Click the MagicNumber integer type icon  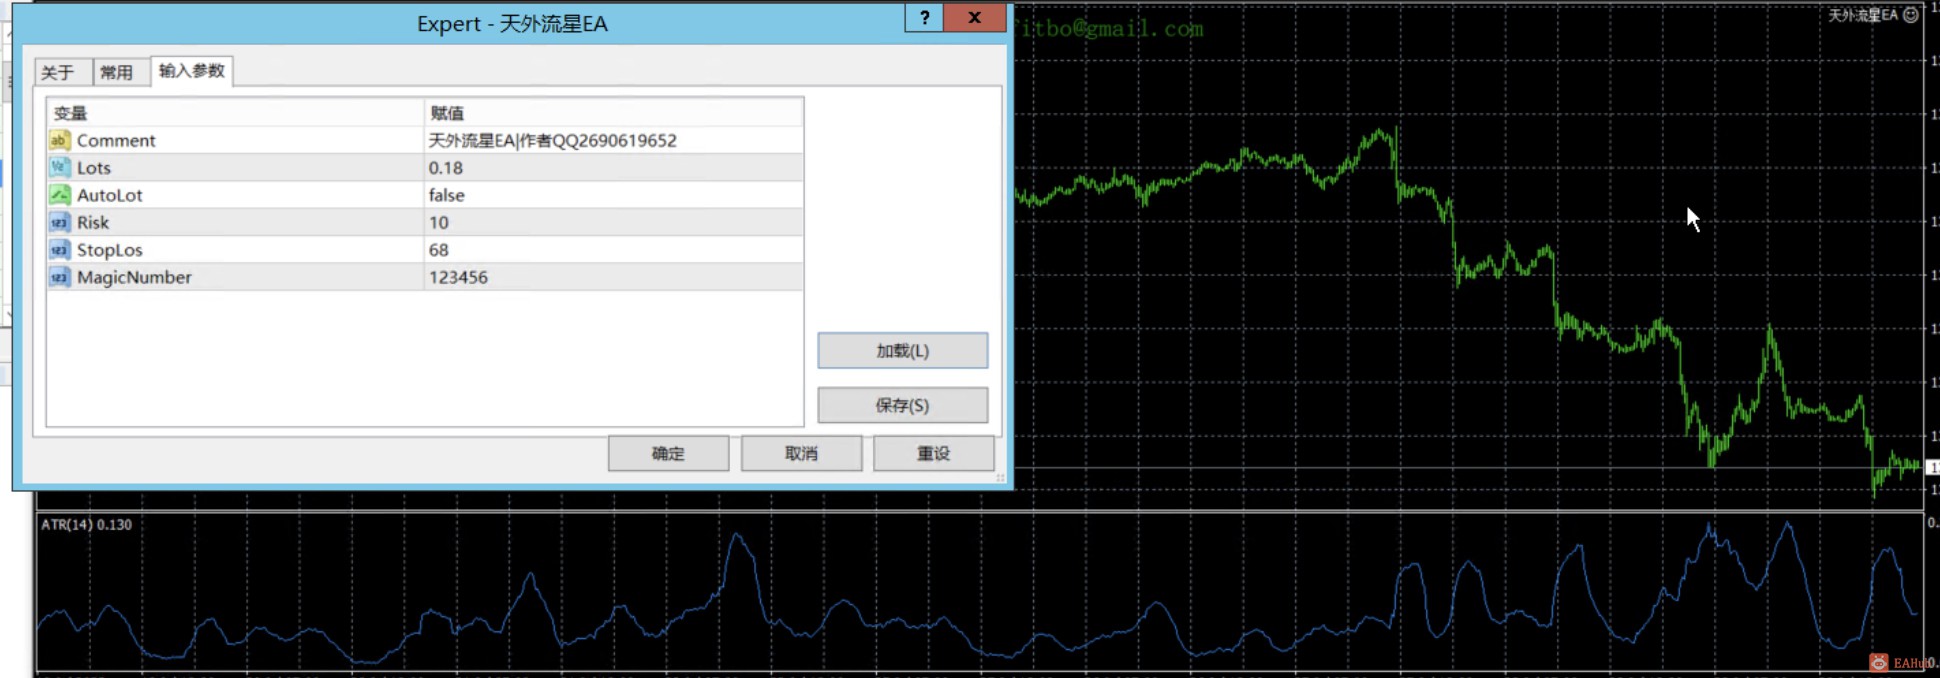pyautogui.click(x=59, y=277)
